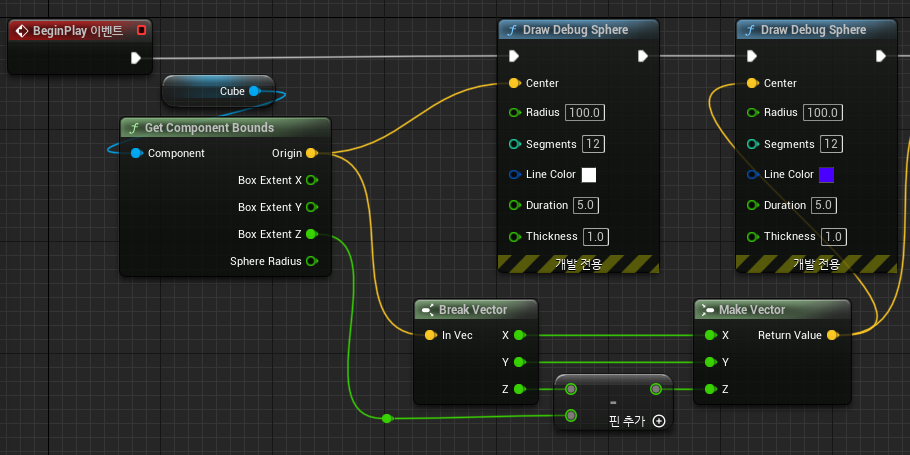
Task: Click the Y input pin on Make Vector
Action: point(710,362)
